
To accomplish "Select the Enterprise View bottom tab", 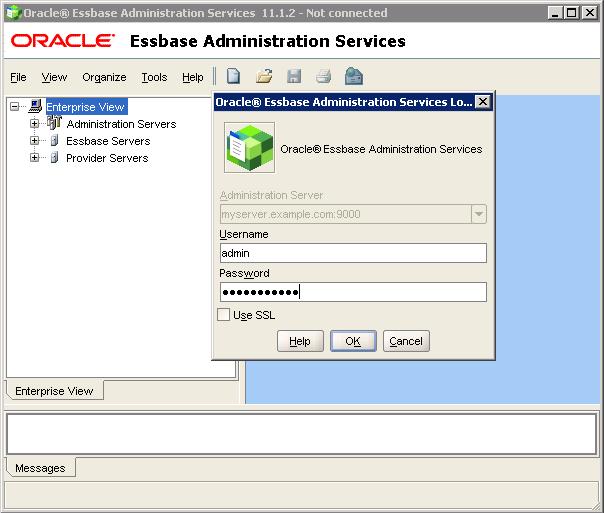I will tap(54, 391).
